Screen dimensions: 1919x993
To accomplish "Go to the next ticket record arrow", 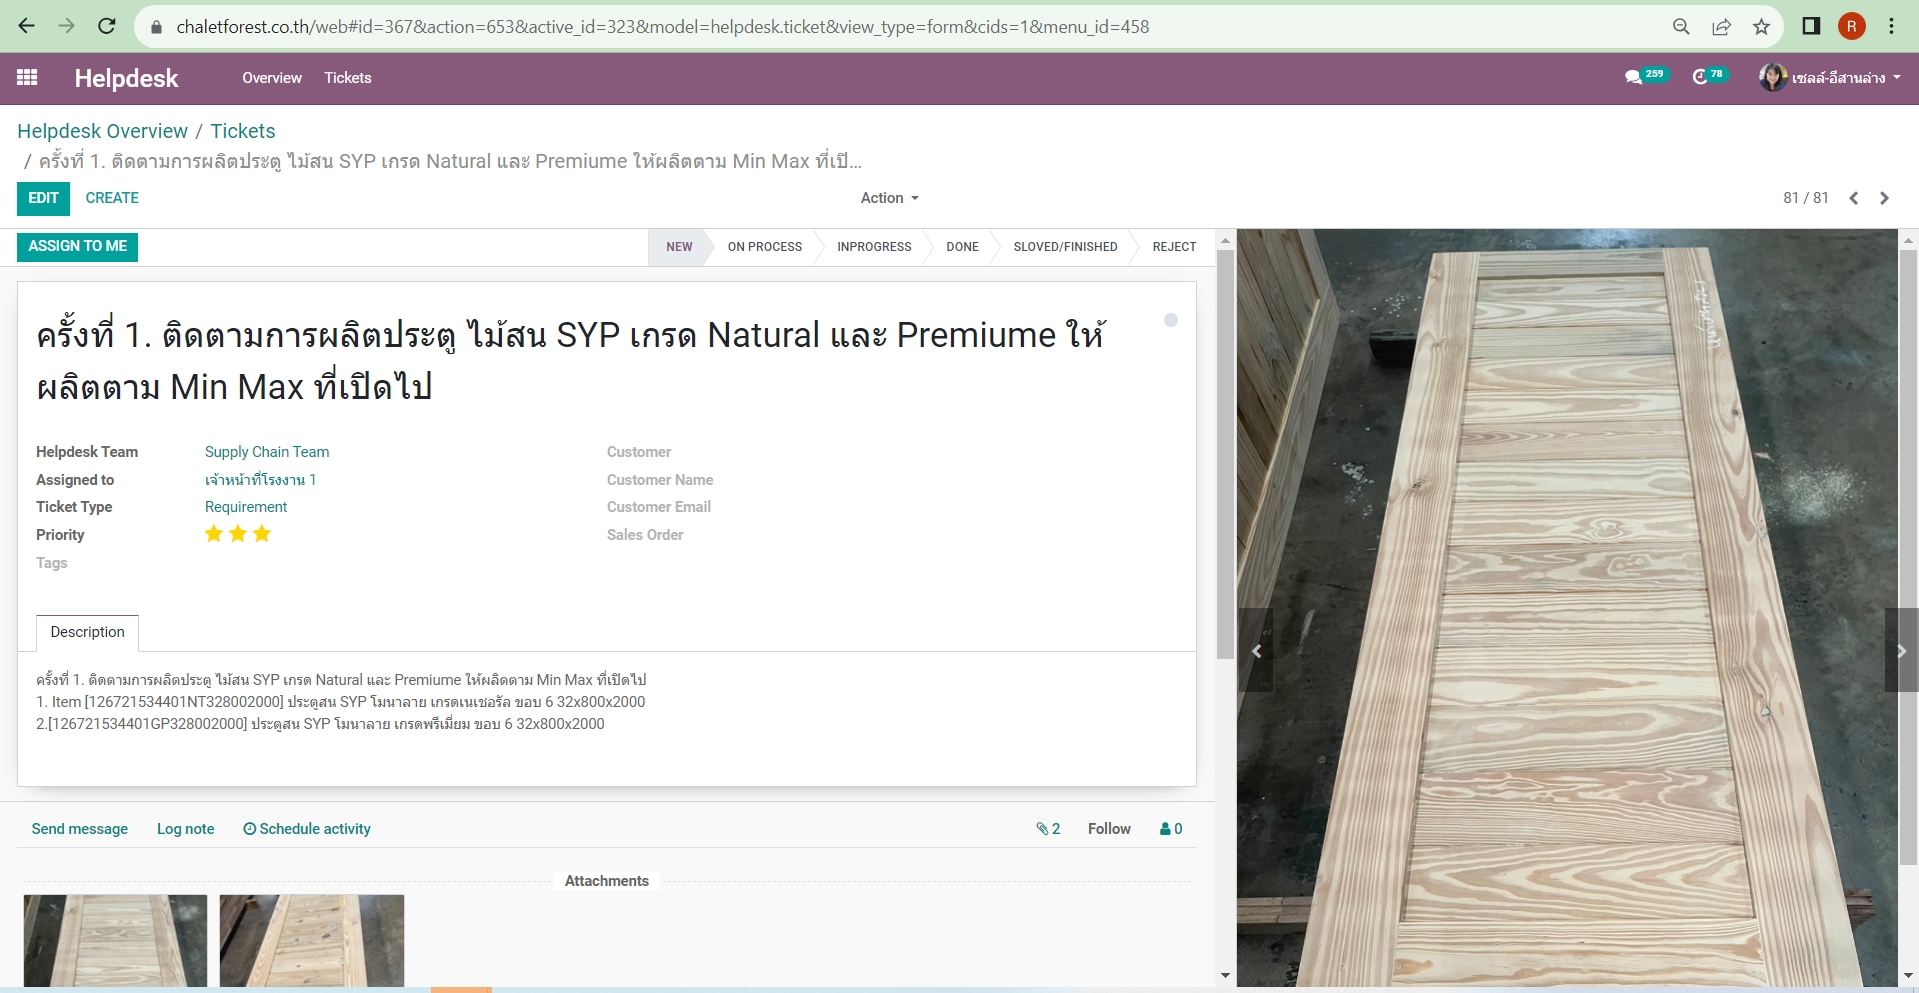I will (x=1884, y=198).
